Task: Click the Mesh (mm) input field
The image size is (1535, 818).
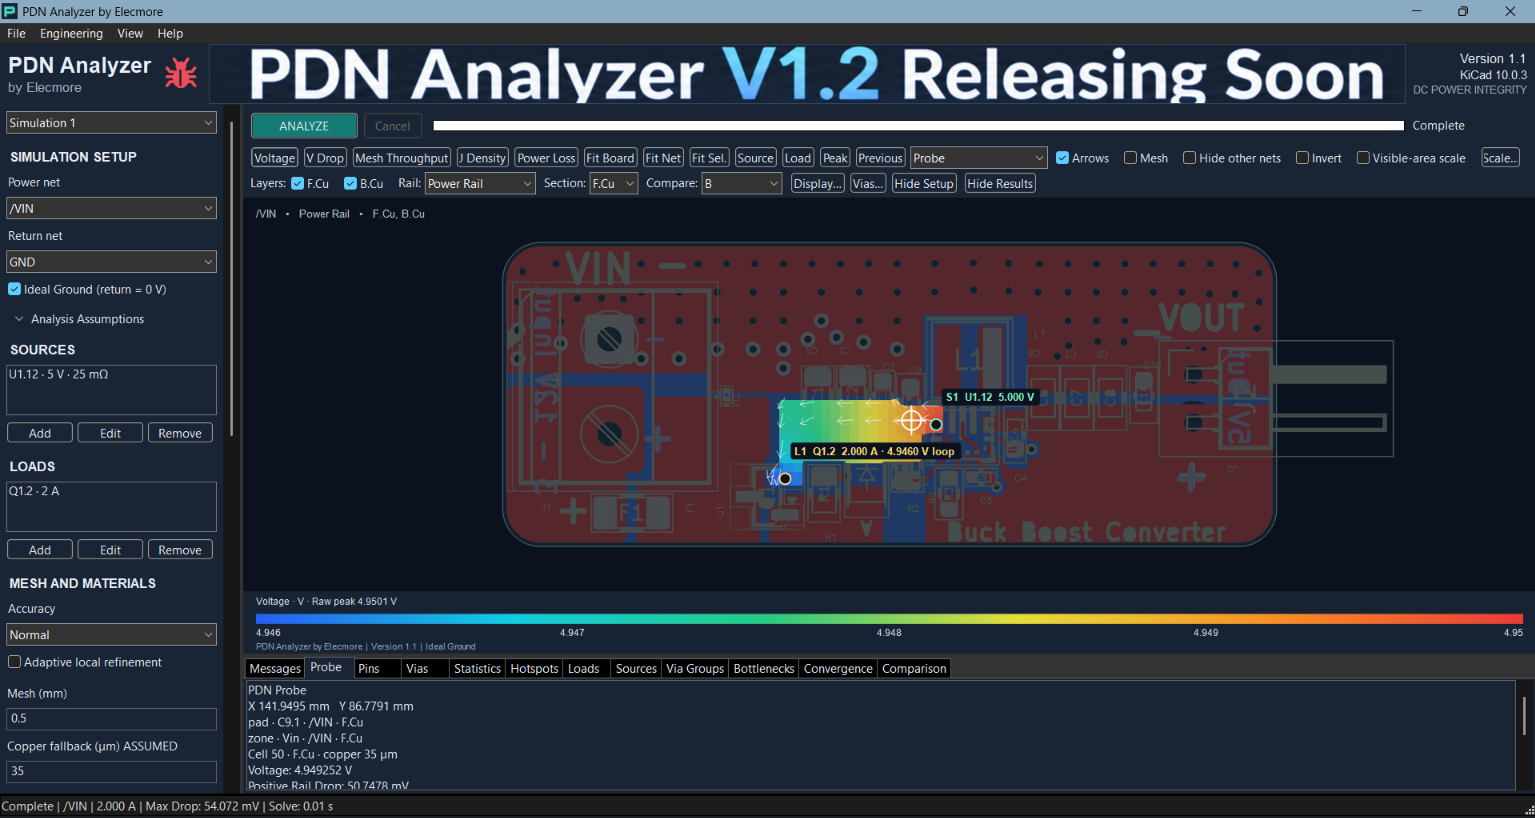Action: coord(111,718)
